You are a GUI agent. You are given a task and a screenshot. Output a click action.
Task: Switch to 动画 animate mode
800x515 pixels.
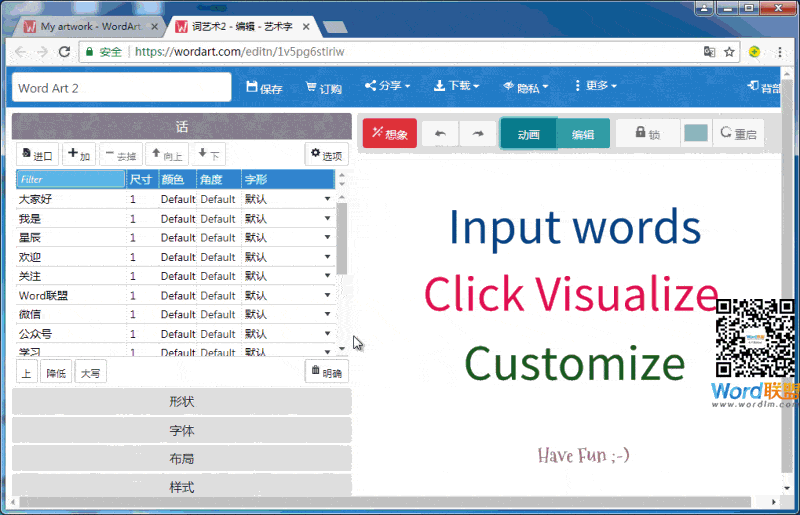pyautogui.click(x=528, y=134)
